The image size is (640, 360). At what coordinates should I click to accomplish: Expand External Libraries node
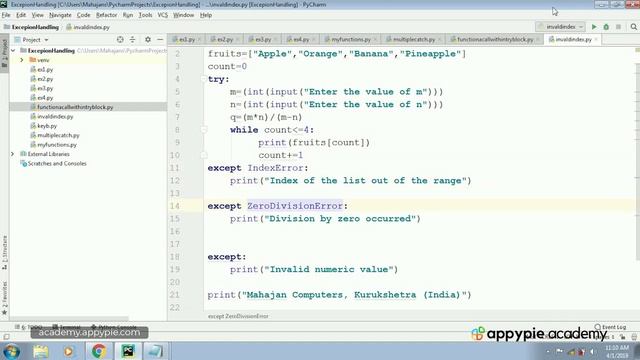[x=13, y=154]
